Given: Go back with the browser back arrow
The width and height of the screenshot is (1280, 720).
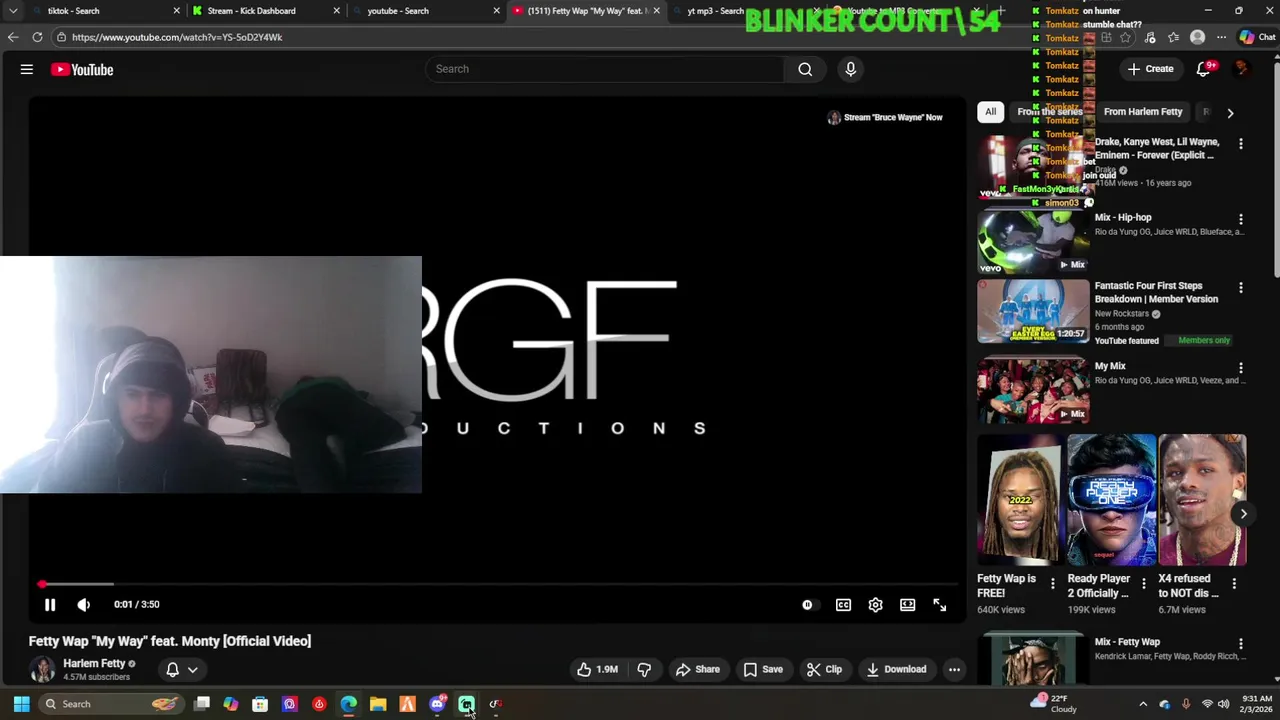Looking at the screenshot, I should tap(13, 37).
